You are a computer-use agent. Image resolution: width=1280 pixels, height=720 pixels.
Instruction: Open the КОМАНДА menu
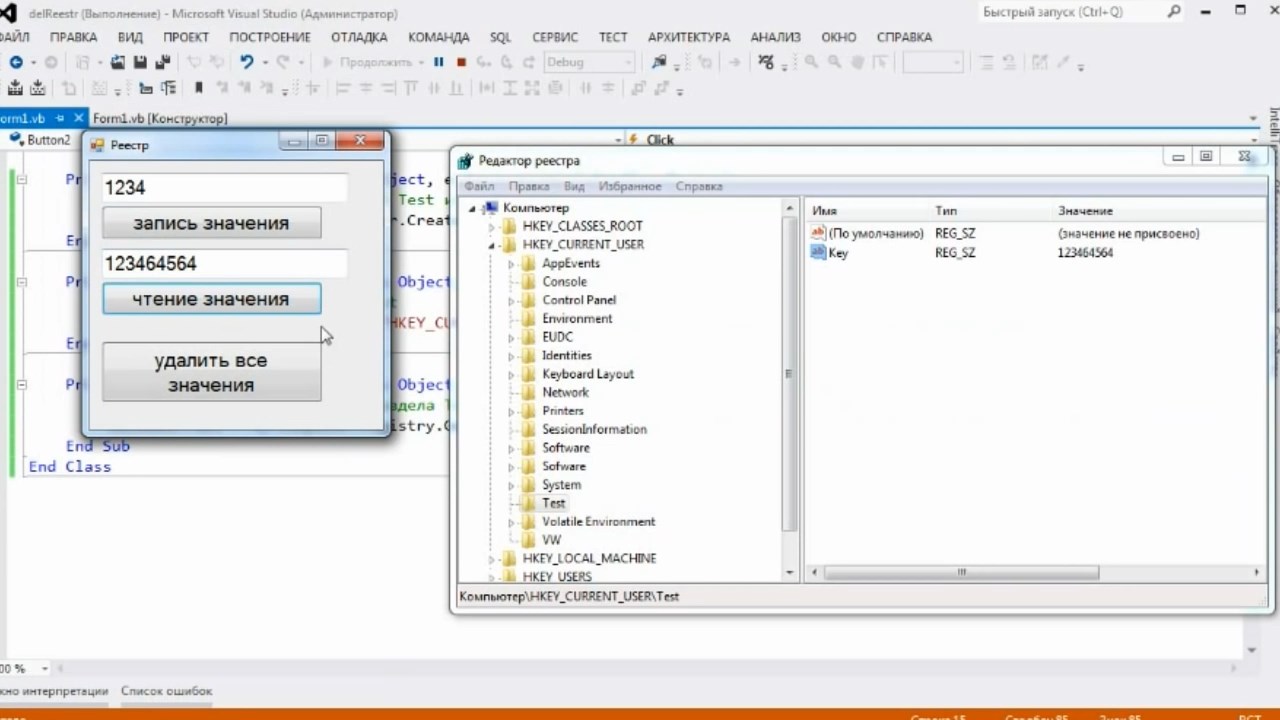pos(438,37)
